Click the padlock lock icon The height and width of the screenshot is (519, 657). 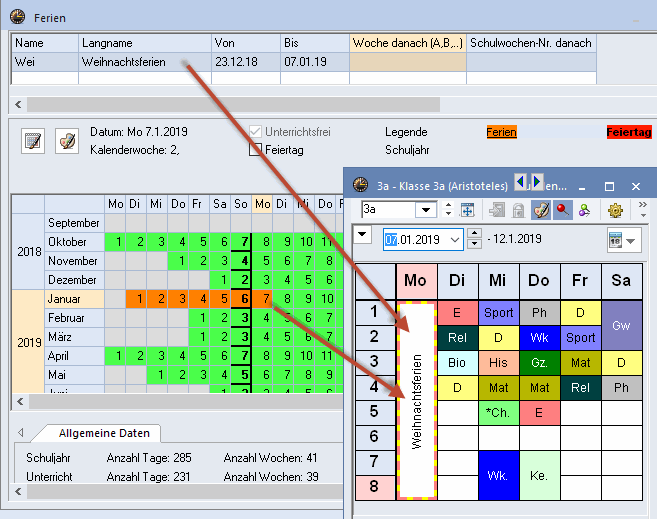518,210
